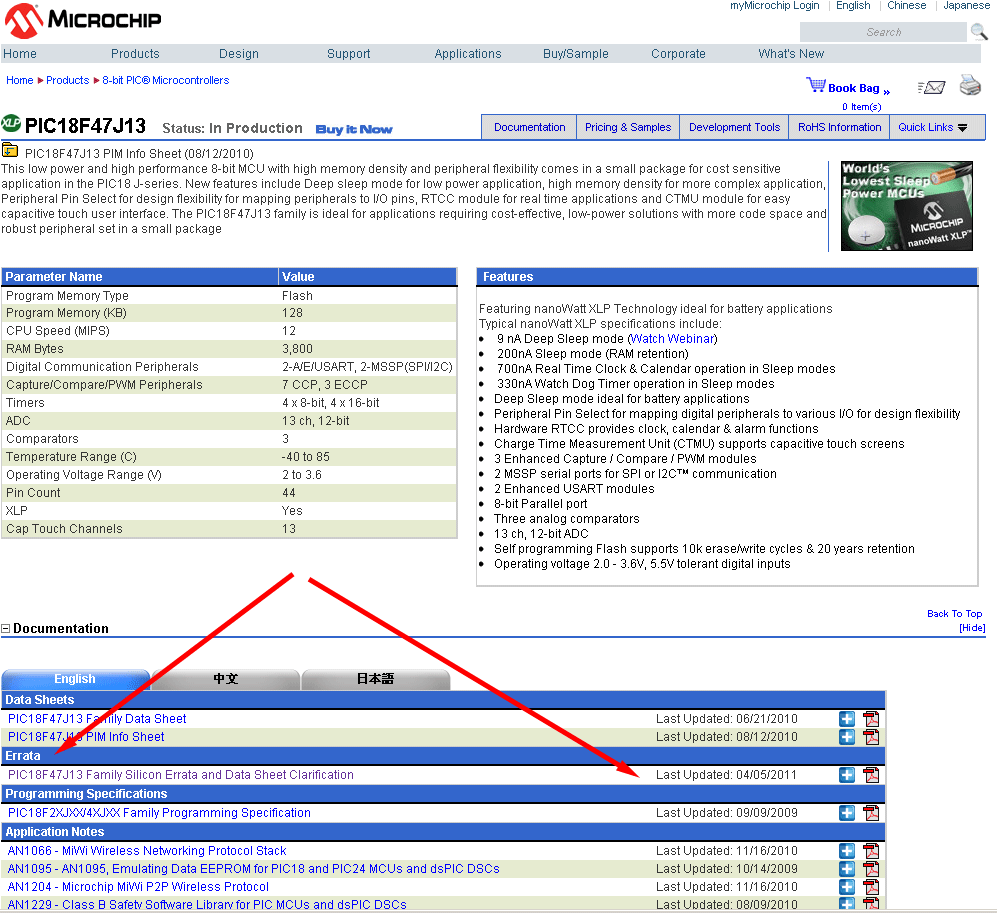The height and width of the screenshot is (913, 997).
Task: Open the Home menu
Action: tap(20, 54)
